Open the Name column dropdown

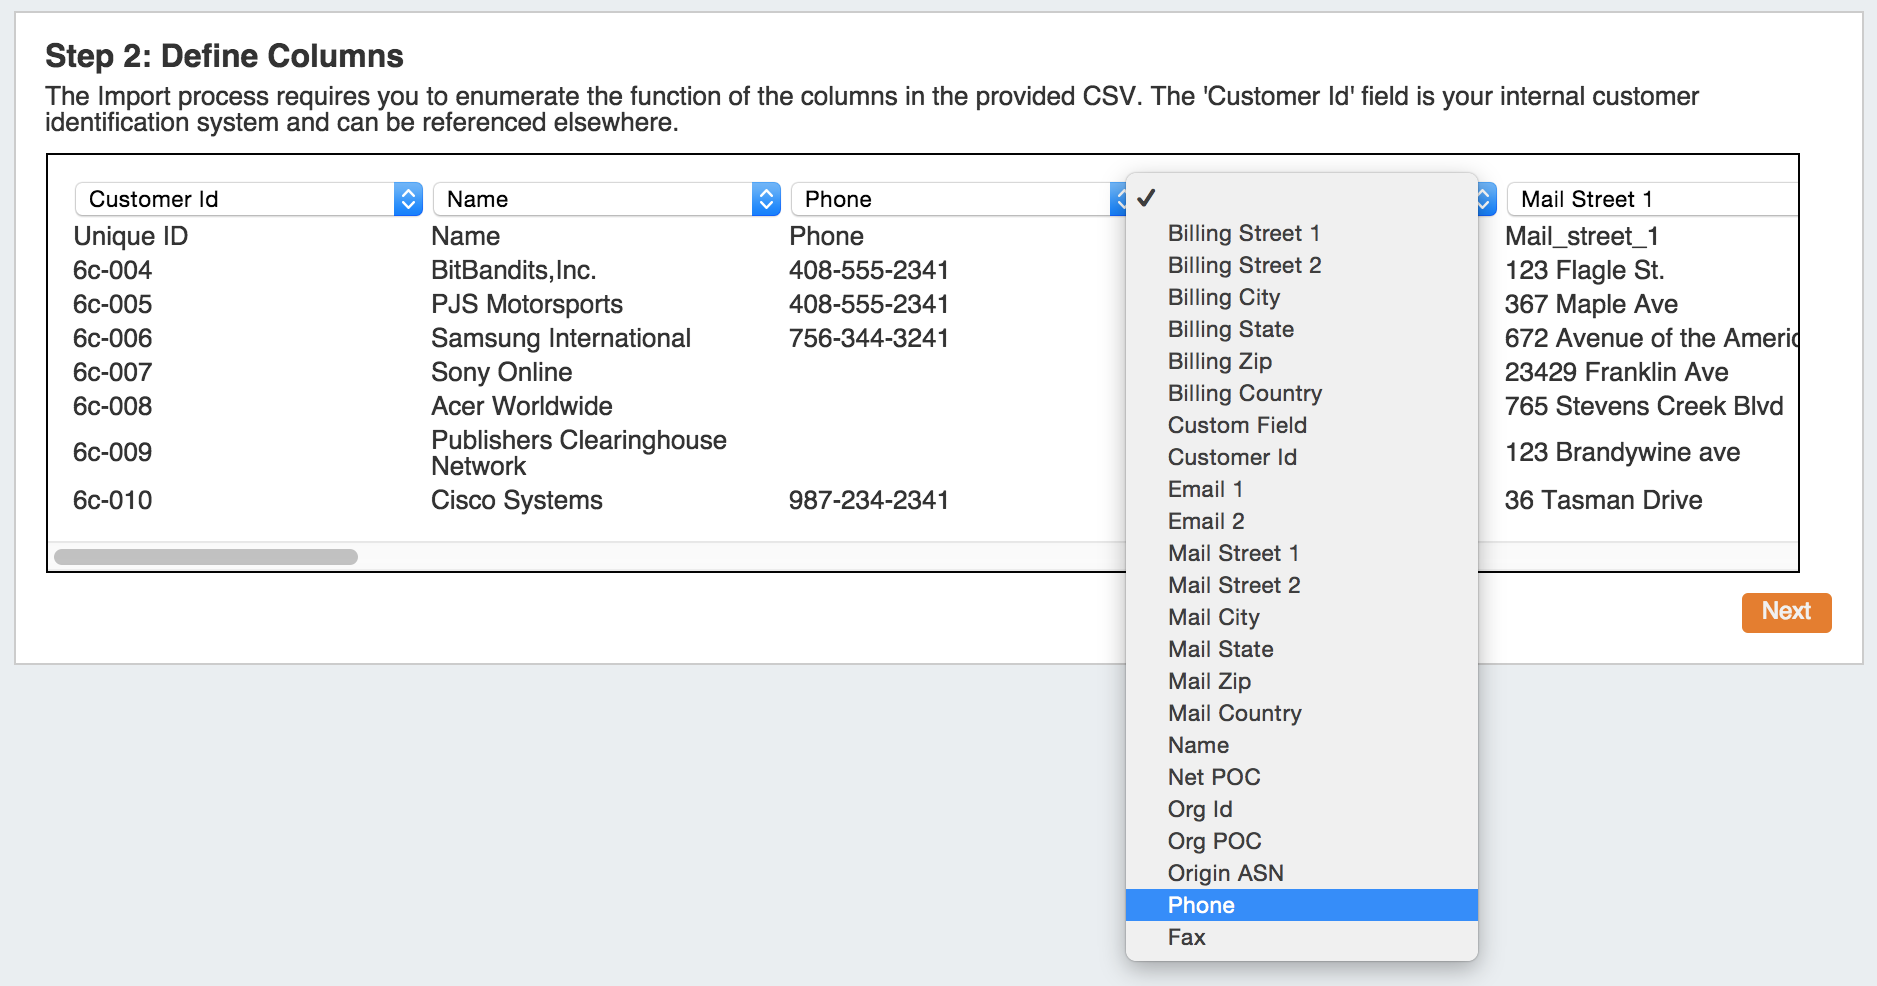(605, 199)
